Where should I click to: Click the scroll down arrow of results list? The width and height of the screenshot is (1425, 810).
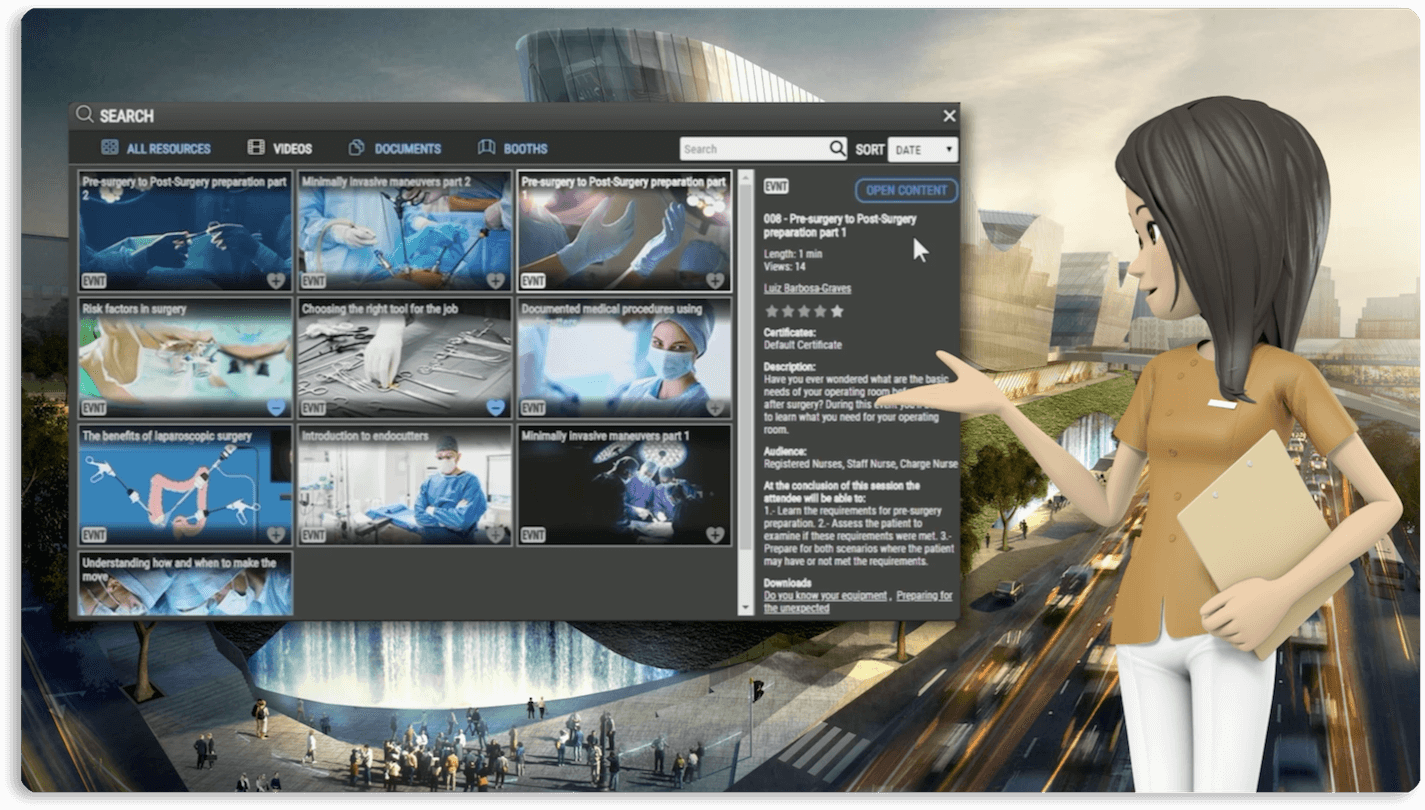point(745,607)
